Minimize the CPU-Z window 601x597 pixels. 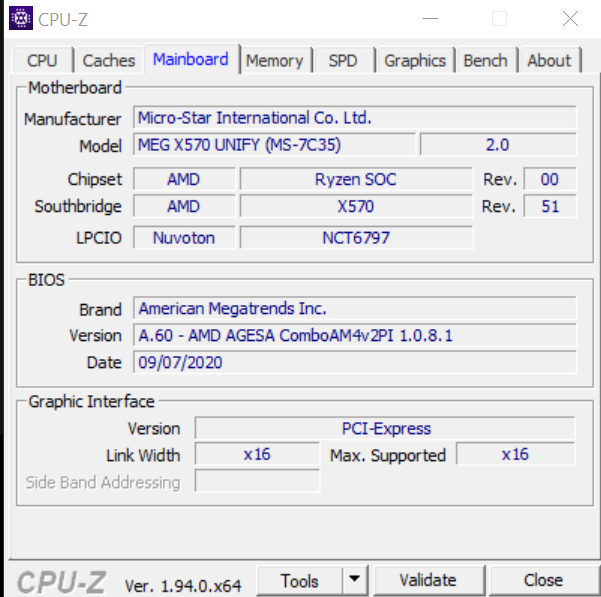point(430,18)
